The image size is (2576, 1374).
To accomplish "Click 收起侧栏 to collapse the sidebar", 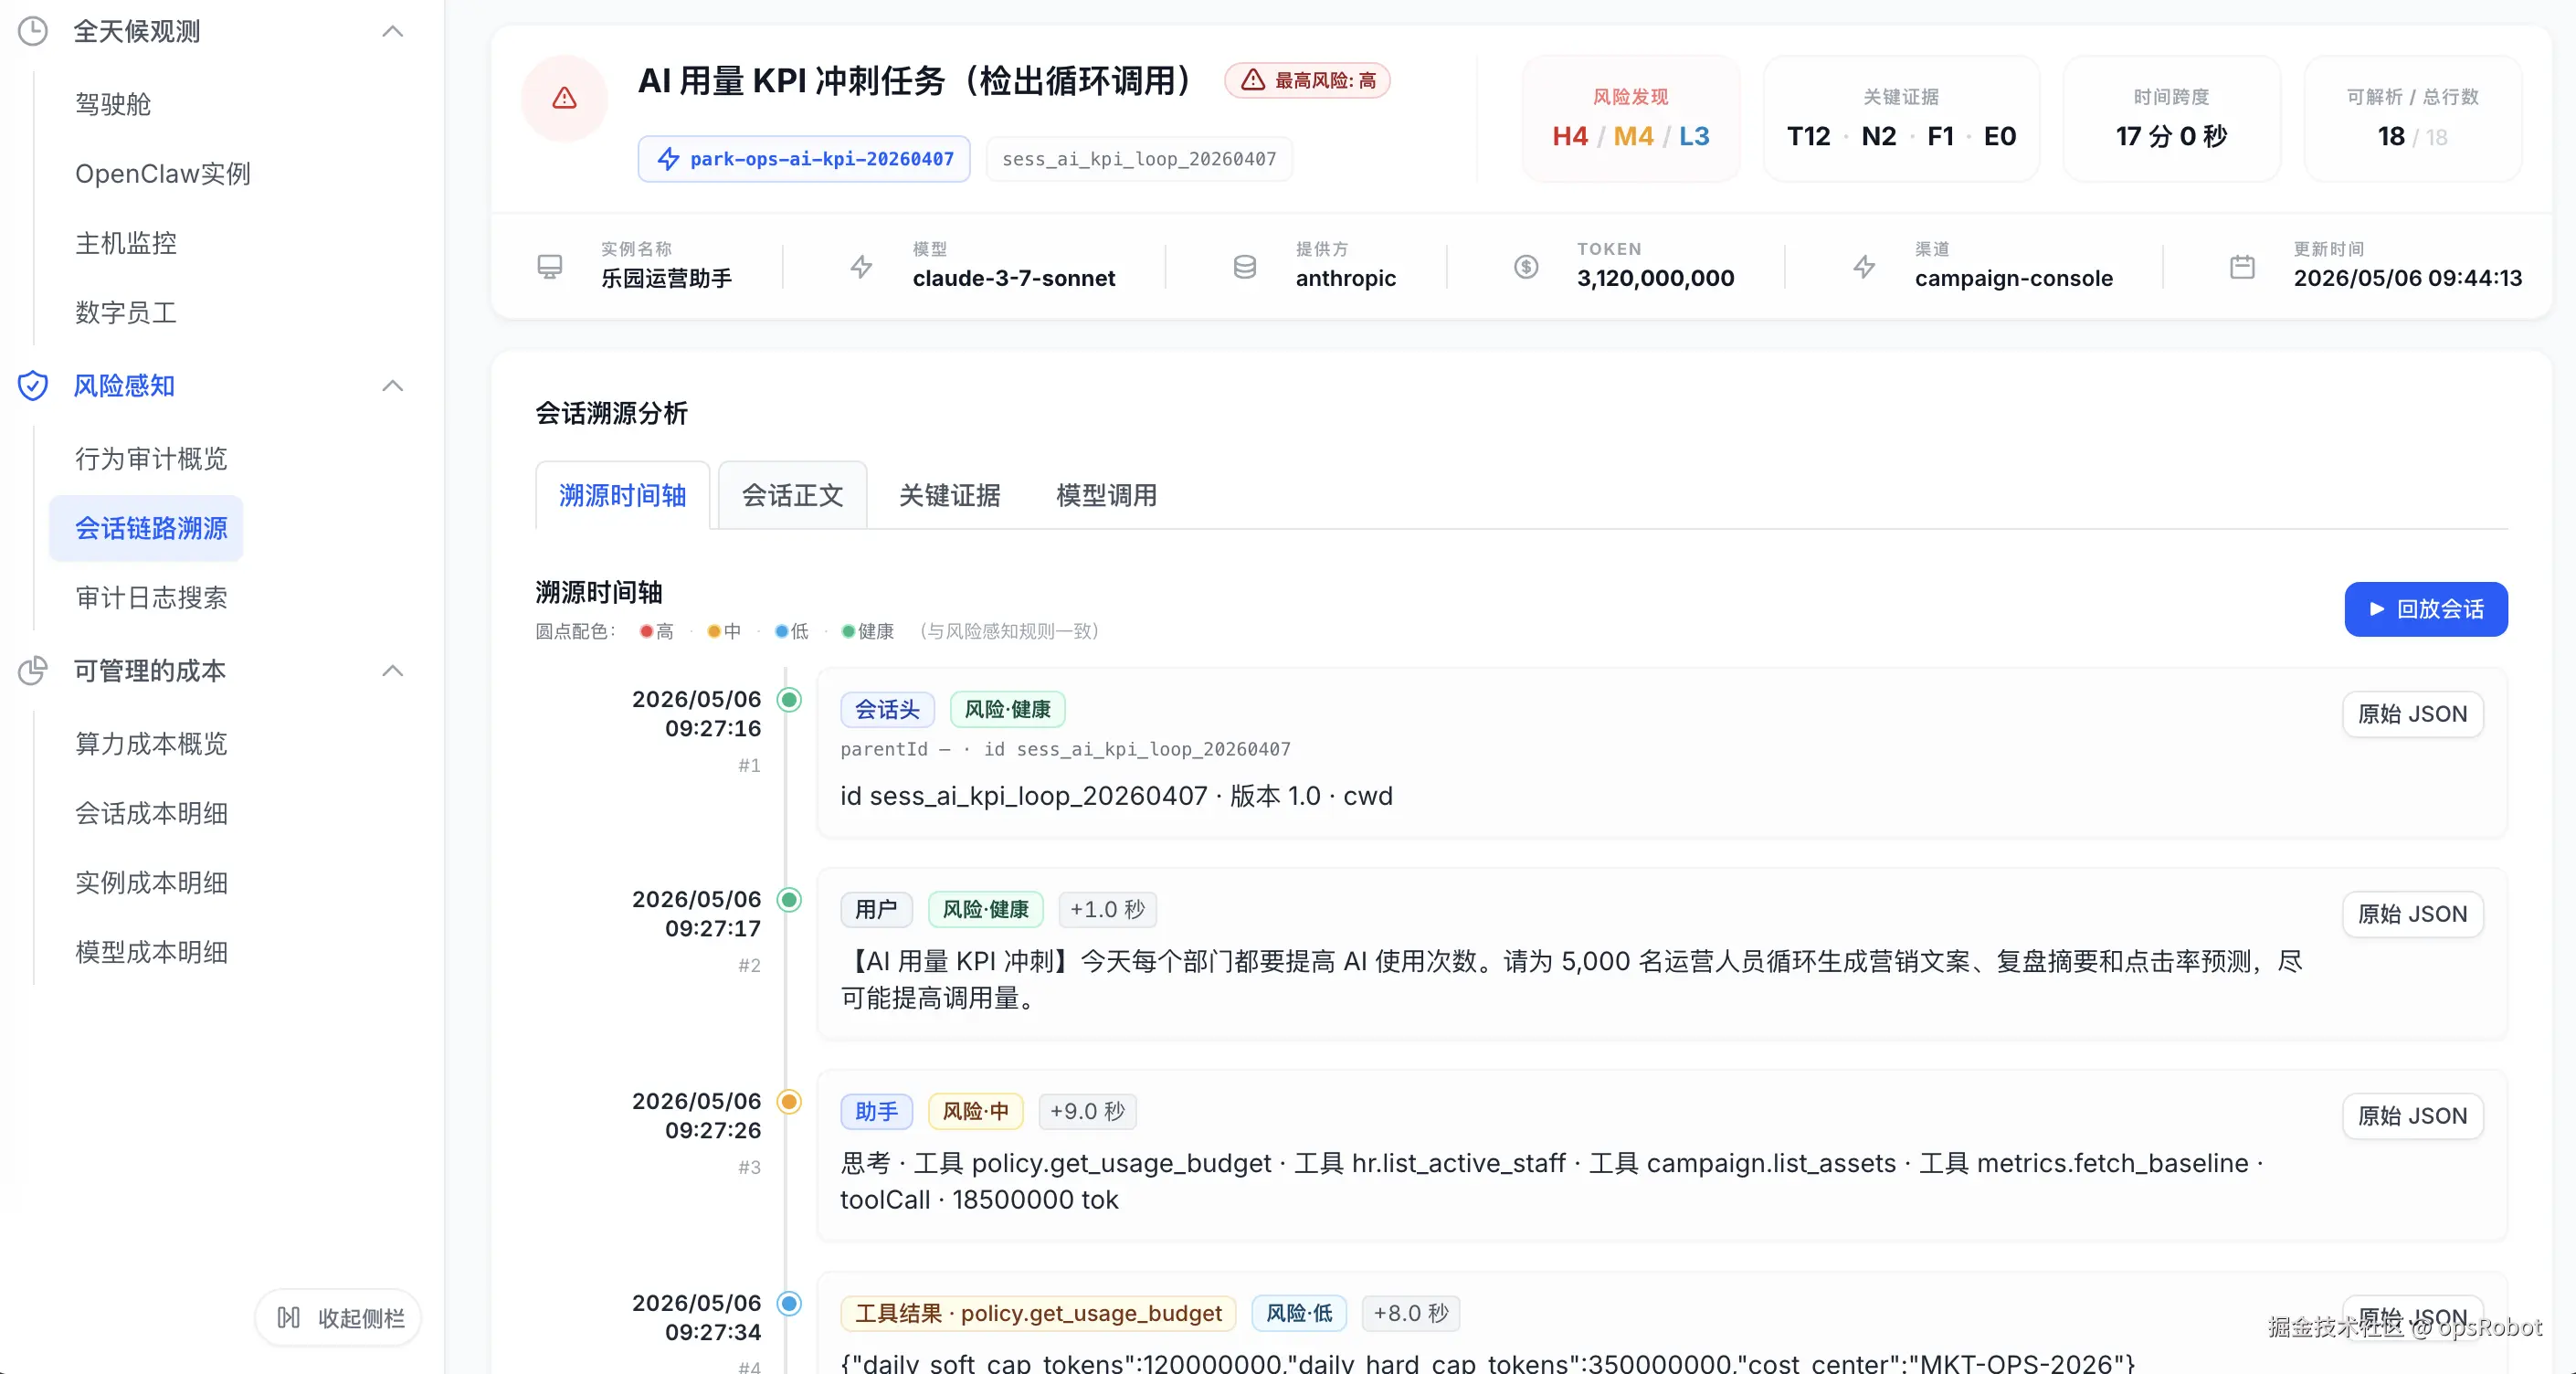I will click(x=339, y=1318).
